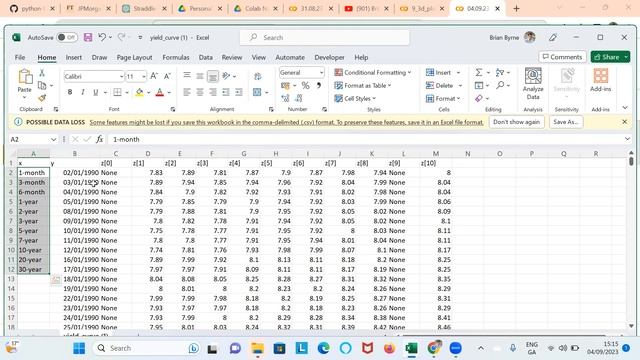Expand Format as Table menu

363,86
